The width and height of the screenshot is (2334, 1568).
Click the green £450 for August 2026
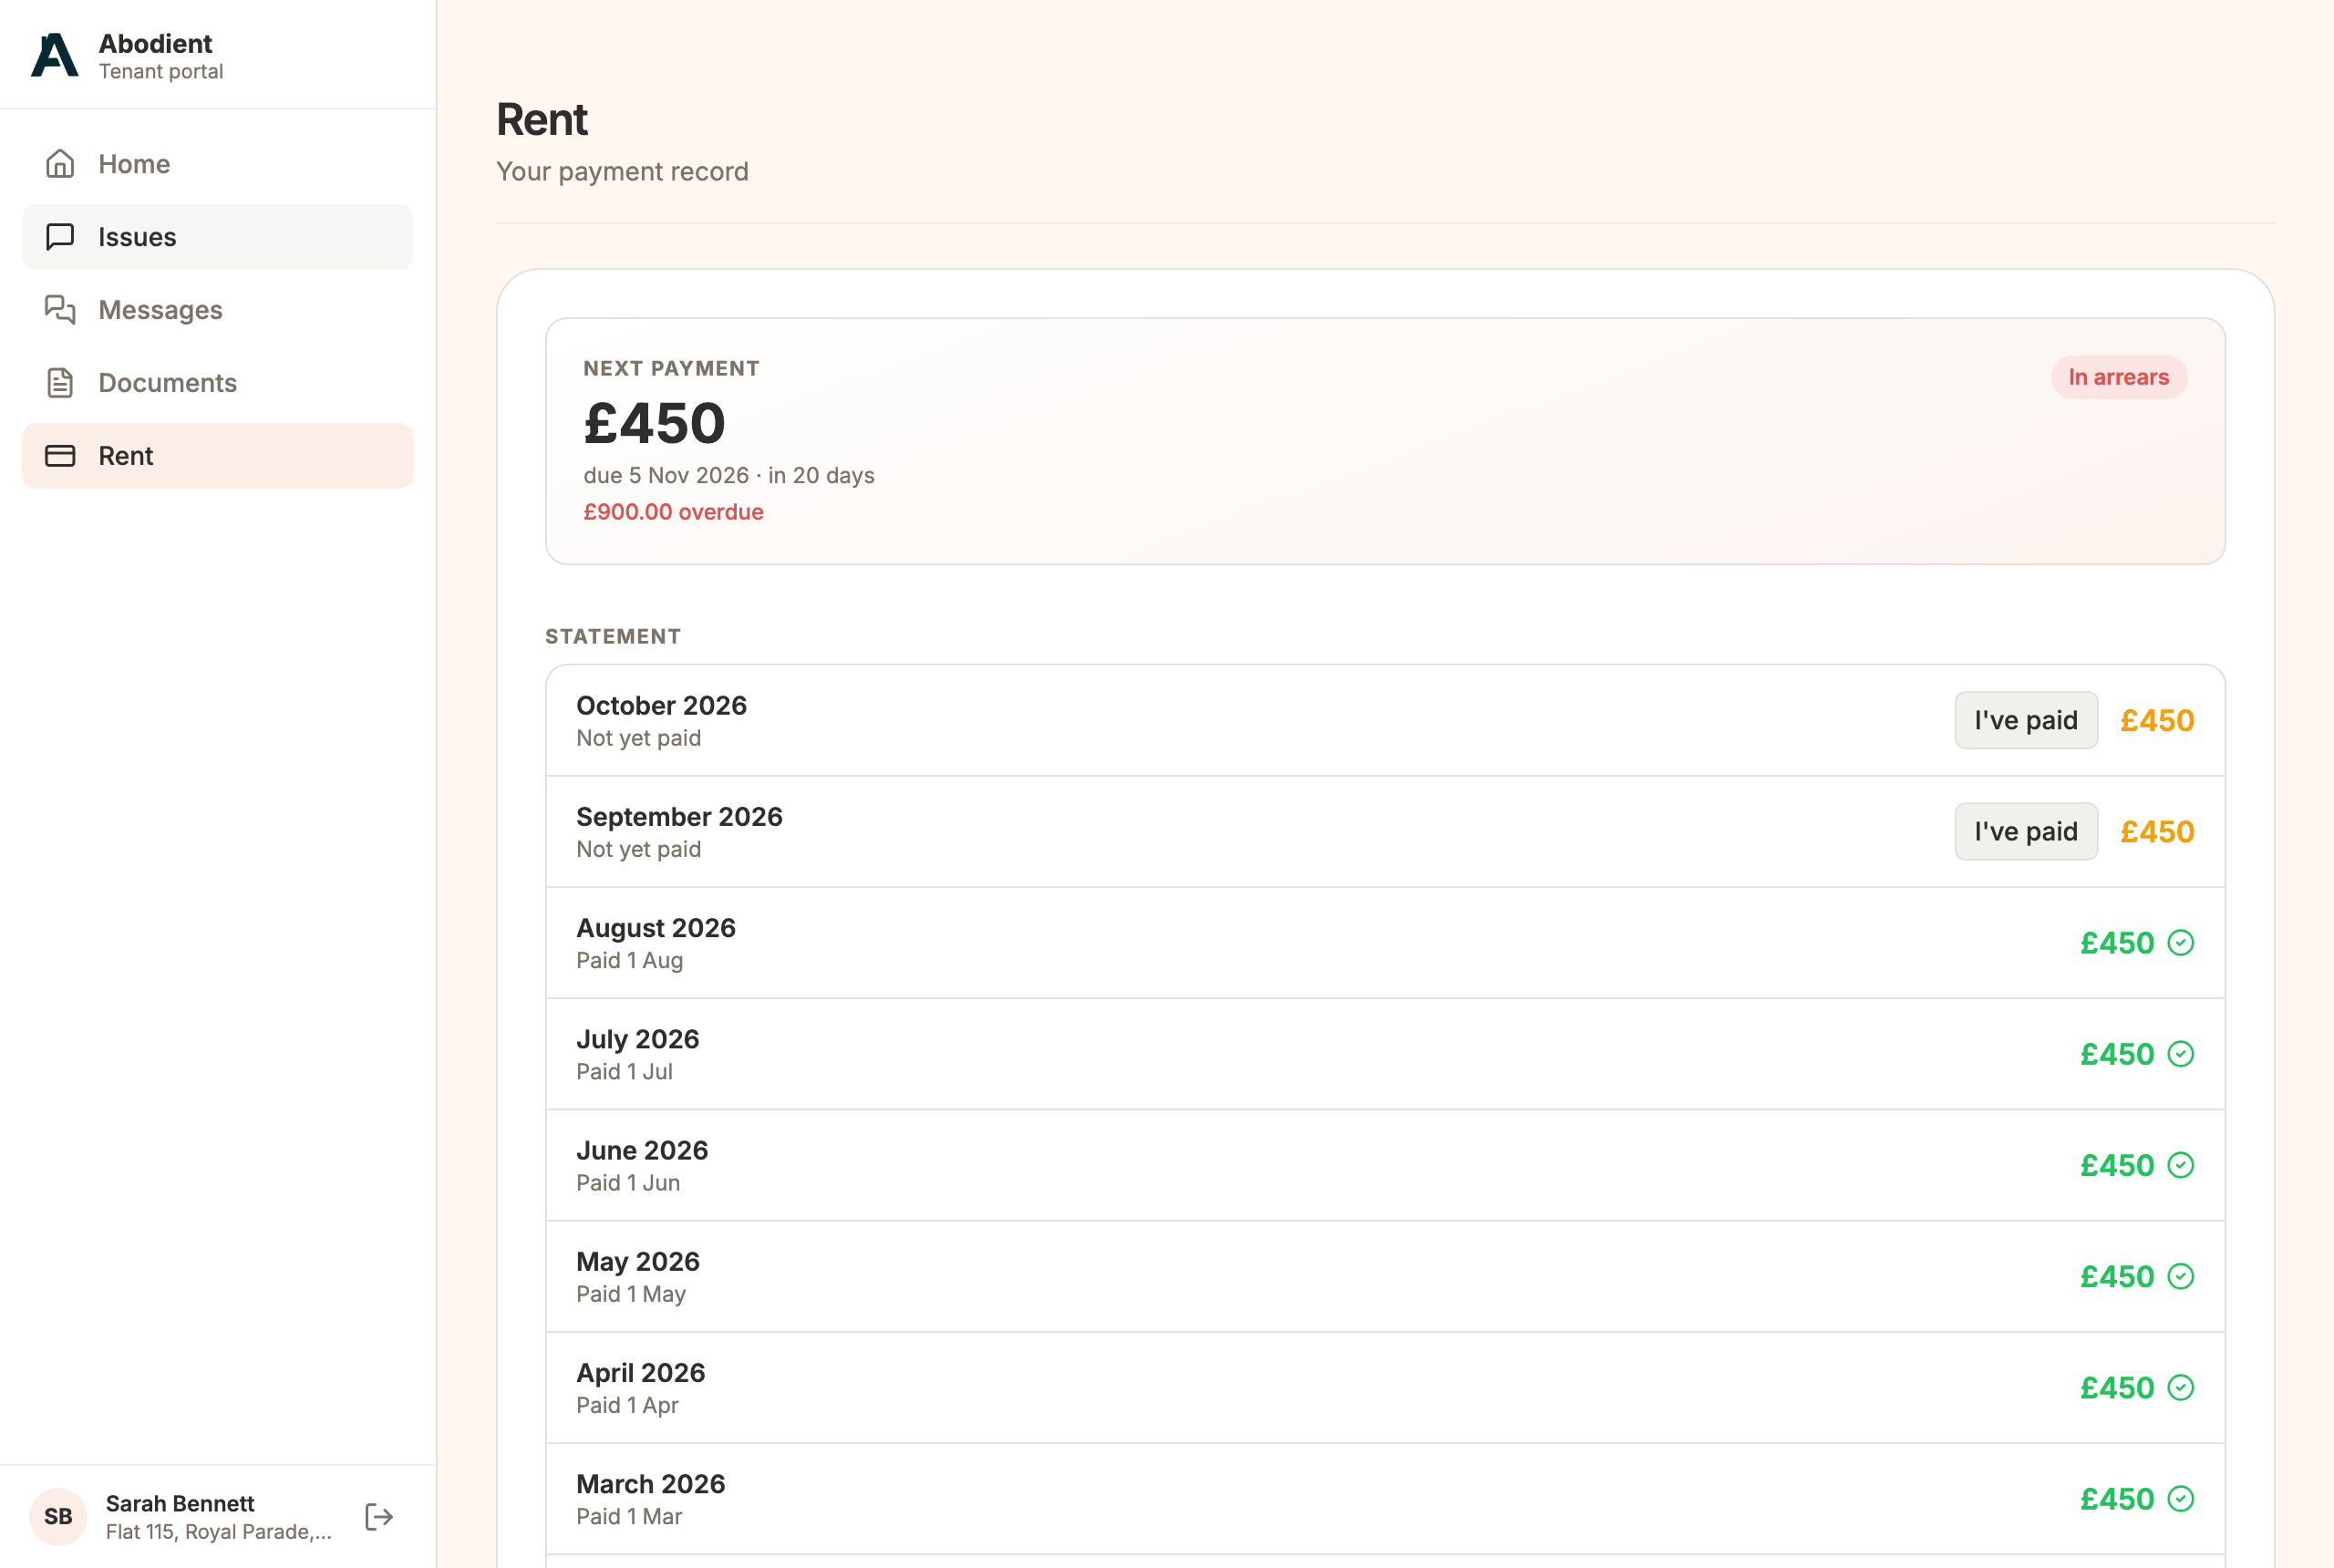(x=2116, y=942)
